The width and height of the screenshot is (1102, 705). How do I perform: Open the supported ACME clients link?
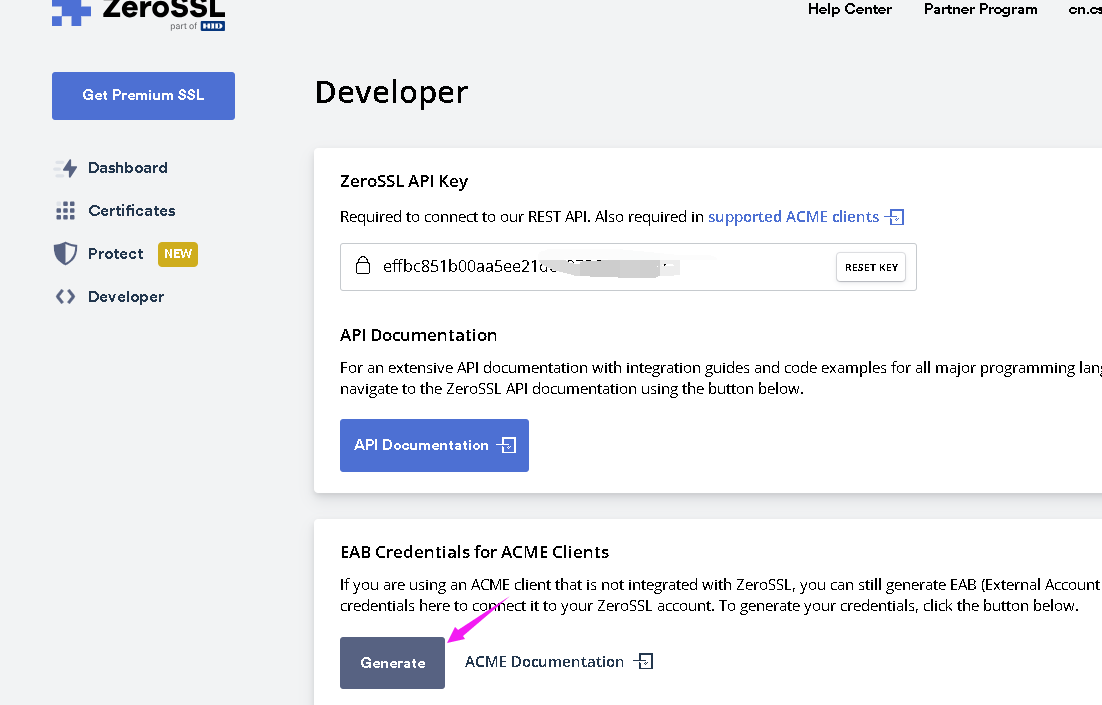pos(793,217)
